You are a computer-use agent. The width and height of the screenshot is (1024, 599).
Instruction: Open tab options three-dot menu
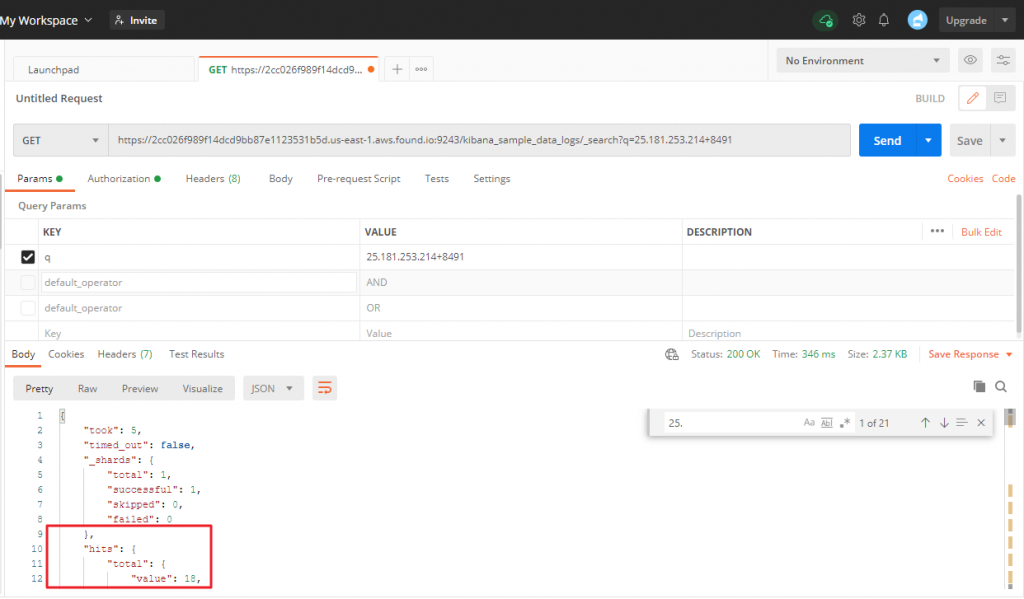[421, 69]
